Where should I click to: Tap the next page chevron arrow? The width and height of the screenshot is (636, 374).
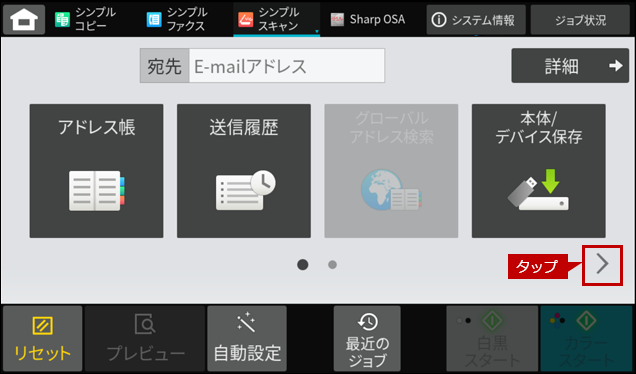[602, 265]
